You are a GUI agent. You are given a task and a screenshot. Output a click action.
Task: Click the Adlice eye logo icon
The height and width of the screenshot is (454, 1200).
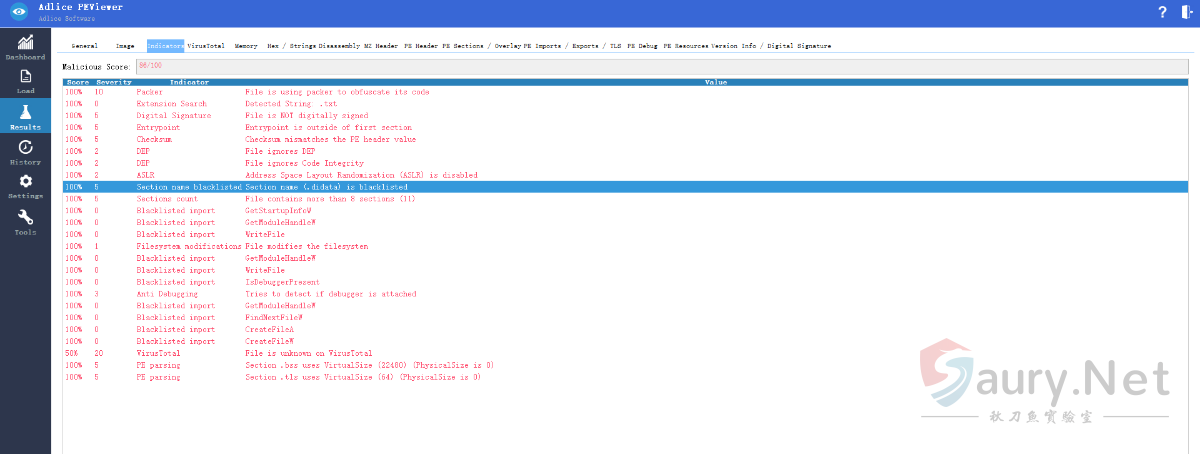(18, 12)
